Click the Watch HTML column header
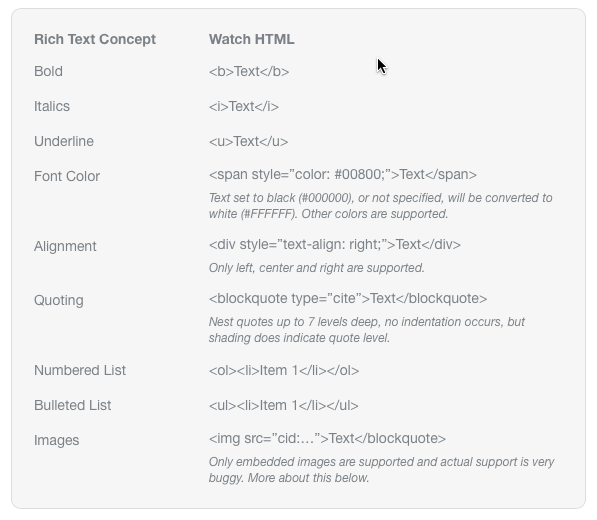 pos(251,39)
